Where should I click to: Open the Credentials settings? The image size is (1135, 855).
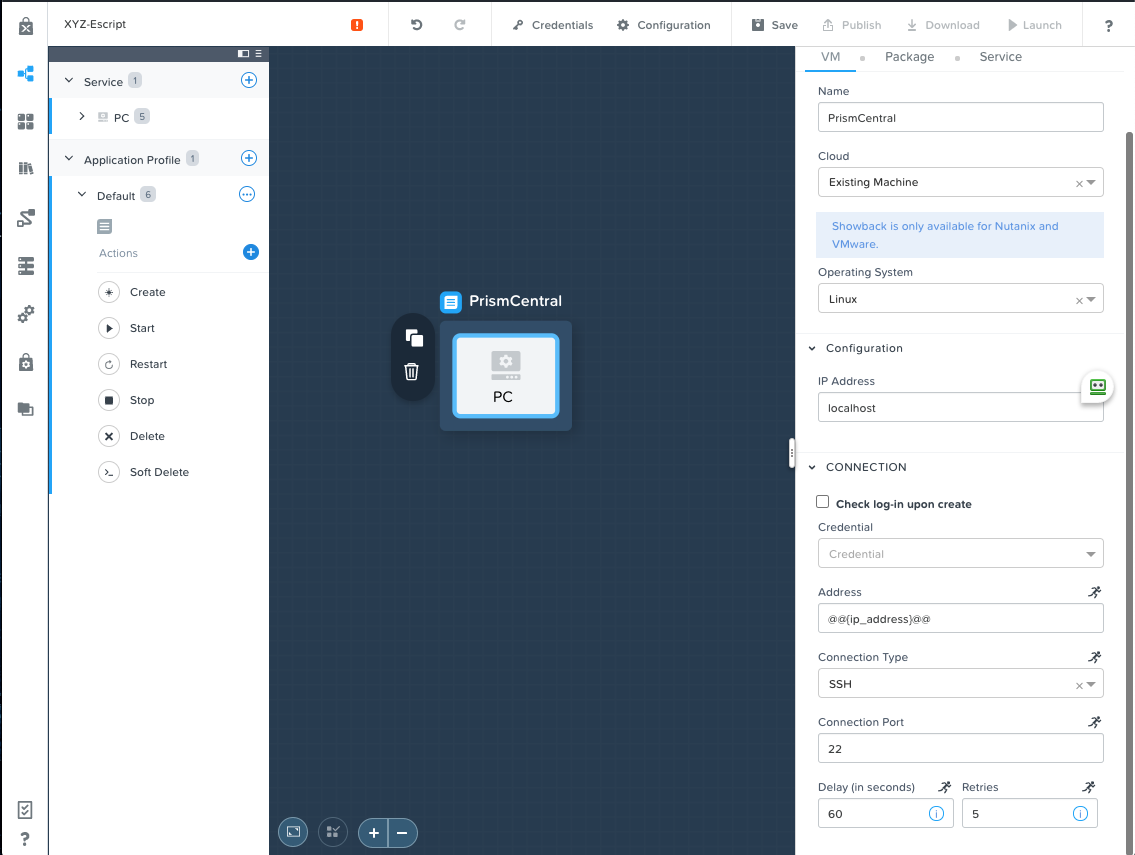coord(553,25)
